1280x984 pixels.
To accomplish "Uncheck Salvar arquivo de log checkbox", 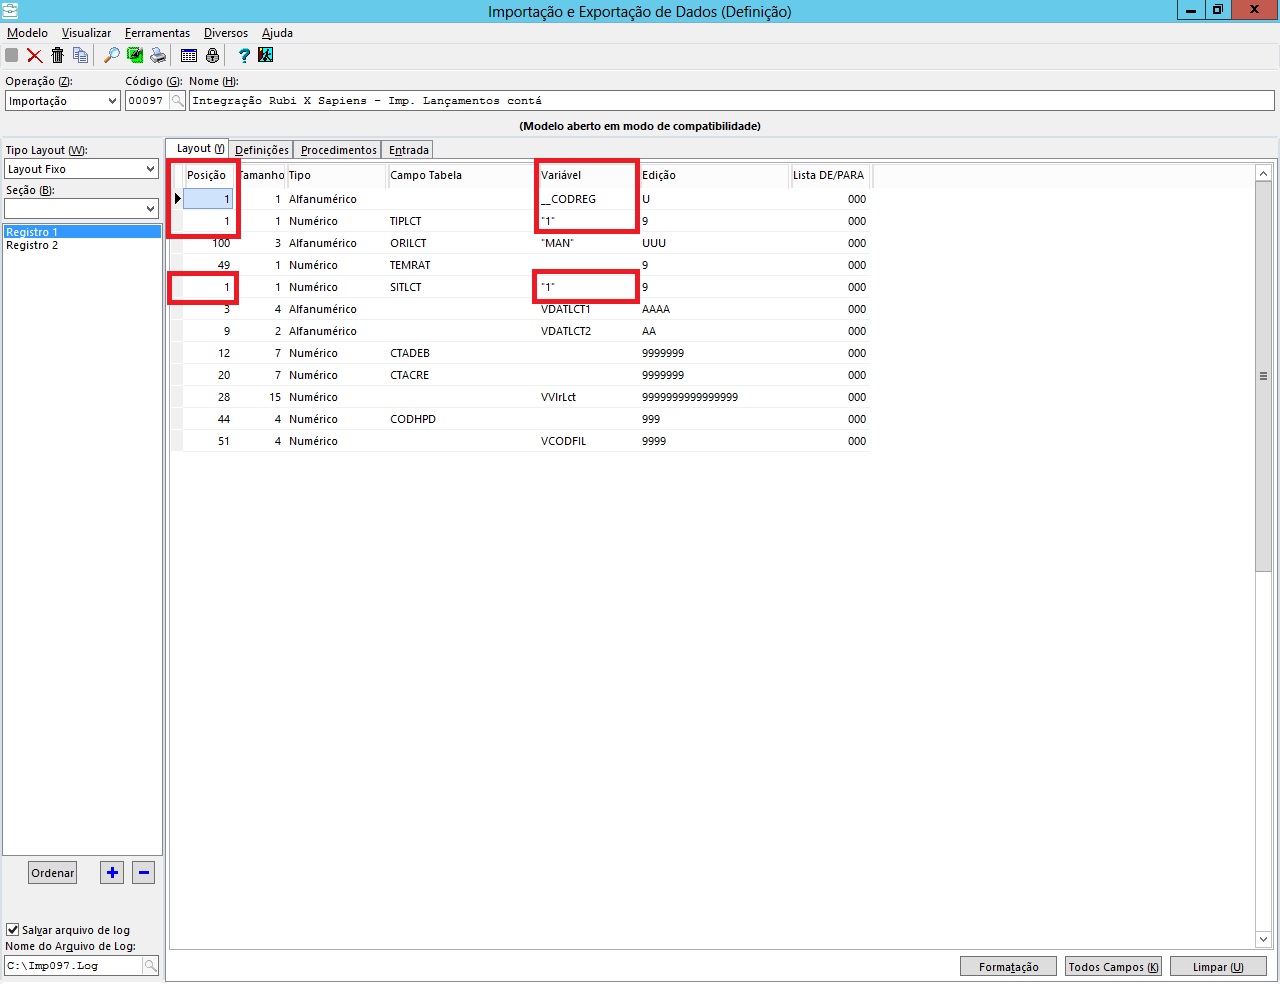I will click(13, 930).
